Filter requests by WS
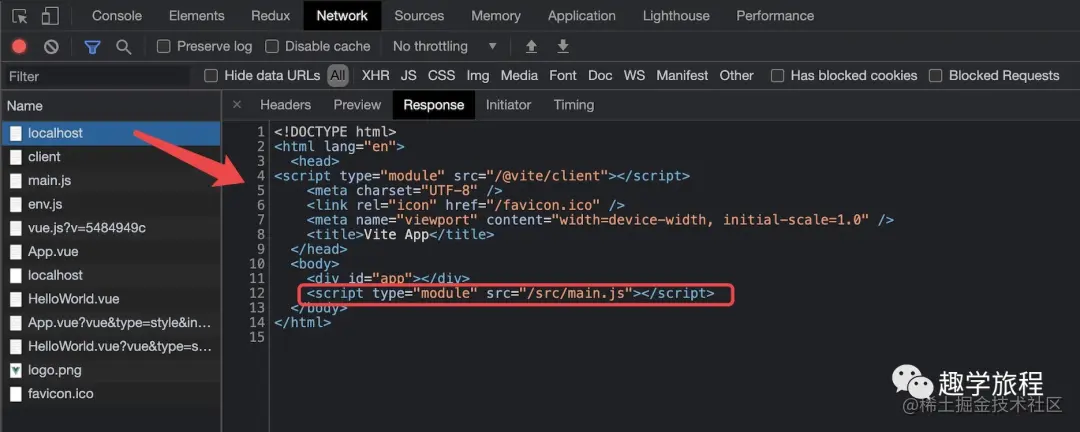 pyautogui.click(x=634, y=76)
